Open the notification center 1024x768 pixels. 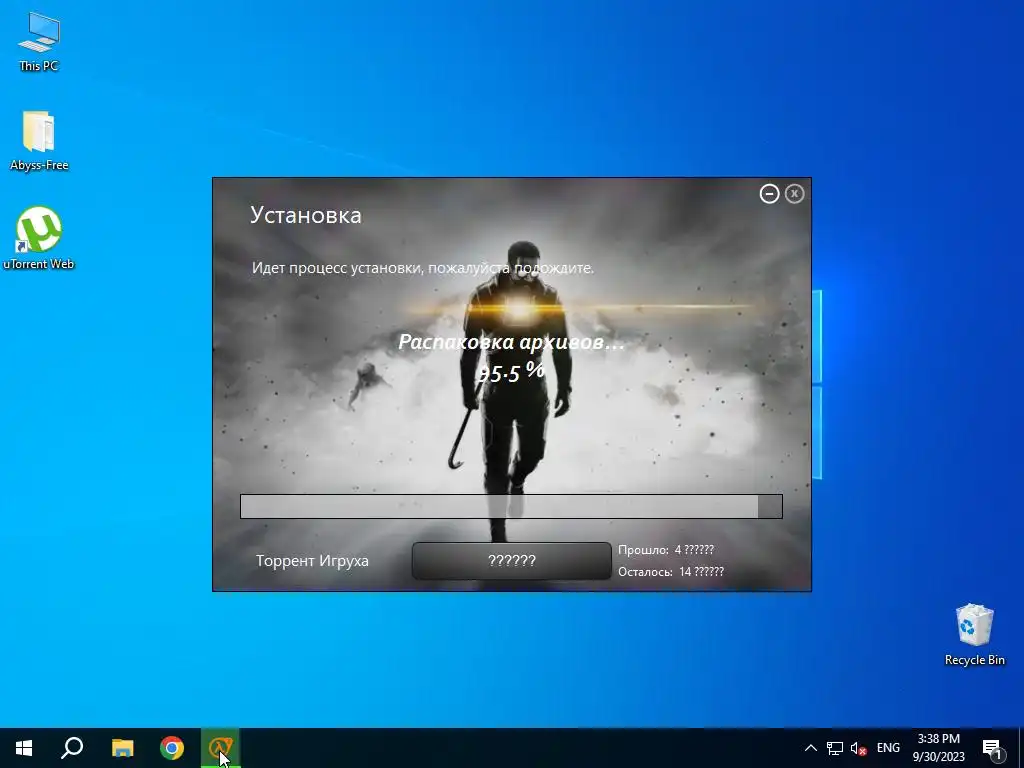coord(993,749)
